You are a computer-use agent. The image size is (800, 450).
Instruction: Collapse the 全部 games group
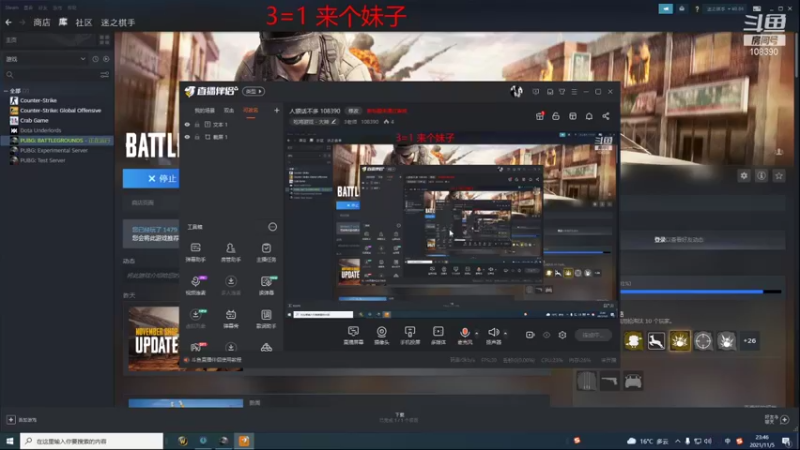click(x=6, y=91)
